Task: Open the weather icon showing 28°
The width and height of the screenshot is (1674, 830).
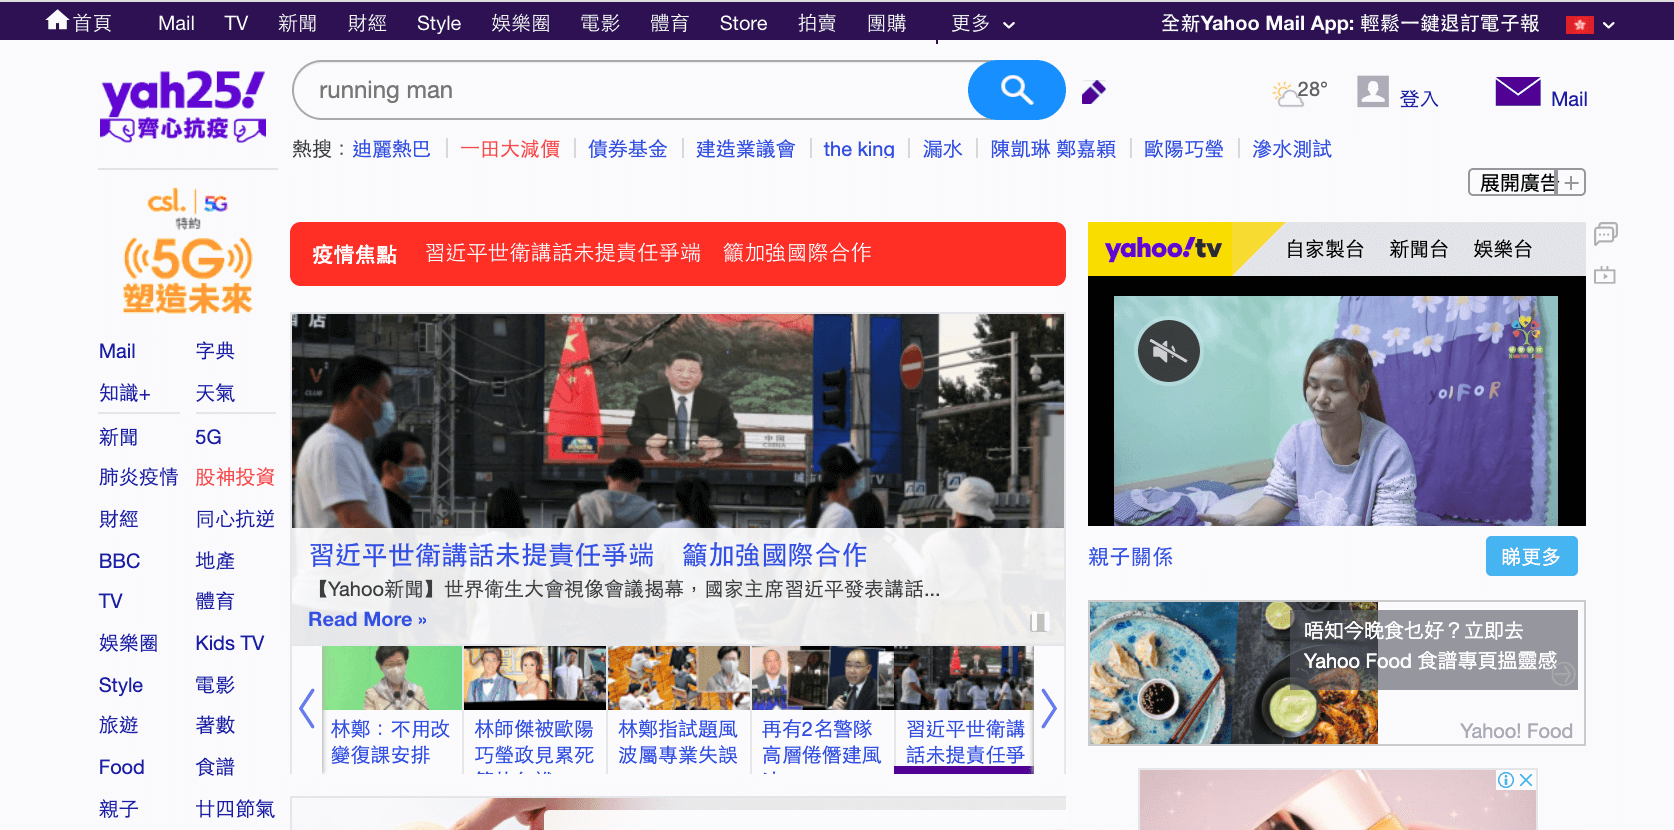Action: tap(1287, 94)
